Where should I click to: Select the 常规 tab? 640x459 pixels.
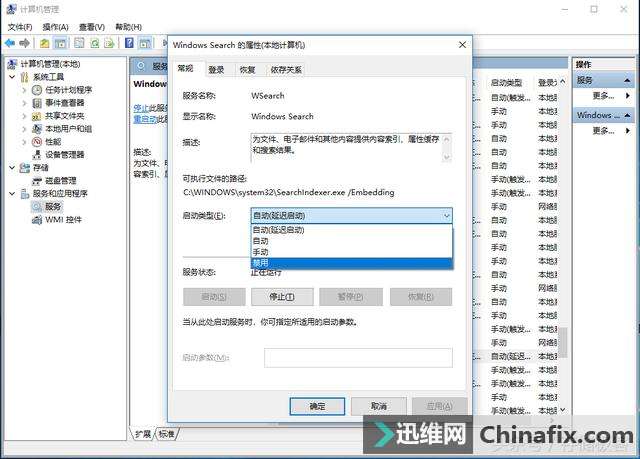(185, 69)
